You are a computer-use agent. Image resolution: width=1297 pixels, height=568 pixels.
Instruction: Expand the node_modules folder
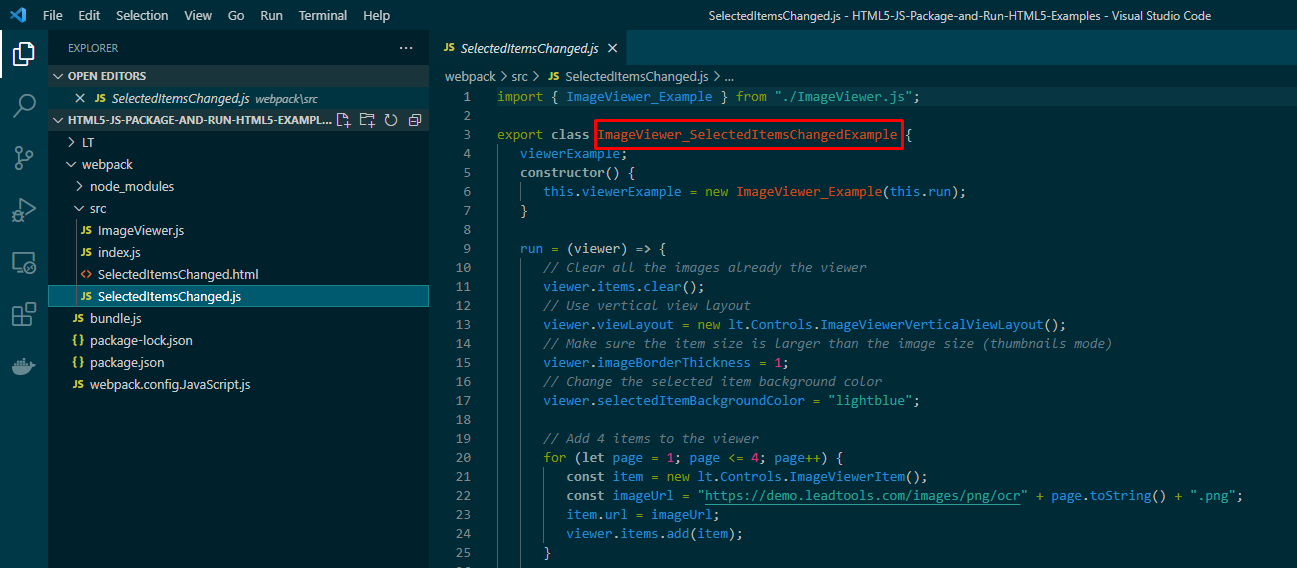[238, 186]
